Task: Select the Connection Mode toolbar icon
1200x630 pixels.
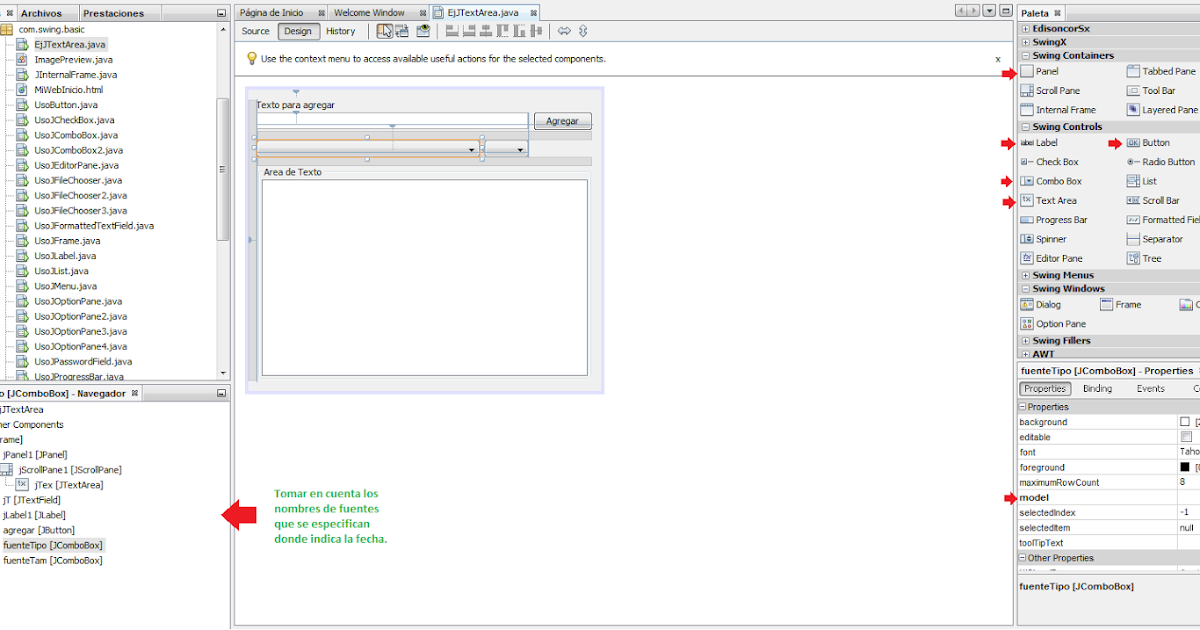Action: click(402, 31)
